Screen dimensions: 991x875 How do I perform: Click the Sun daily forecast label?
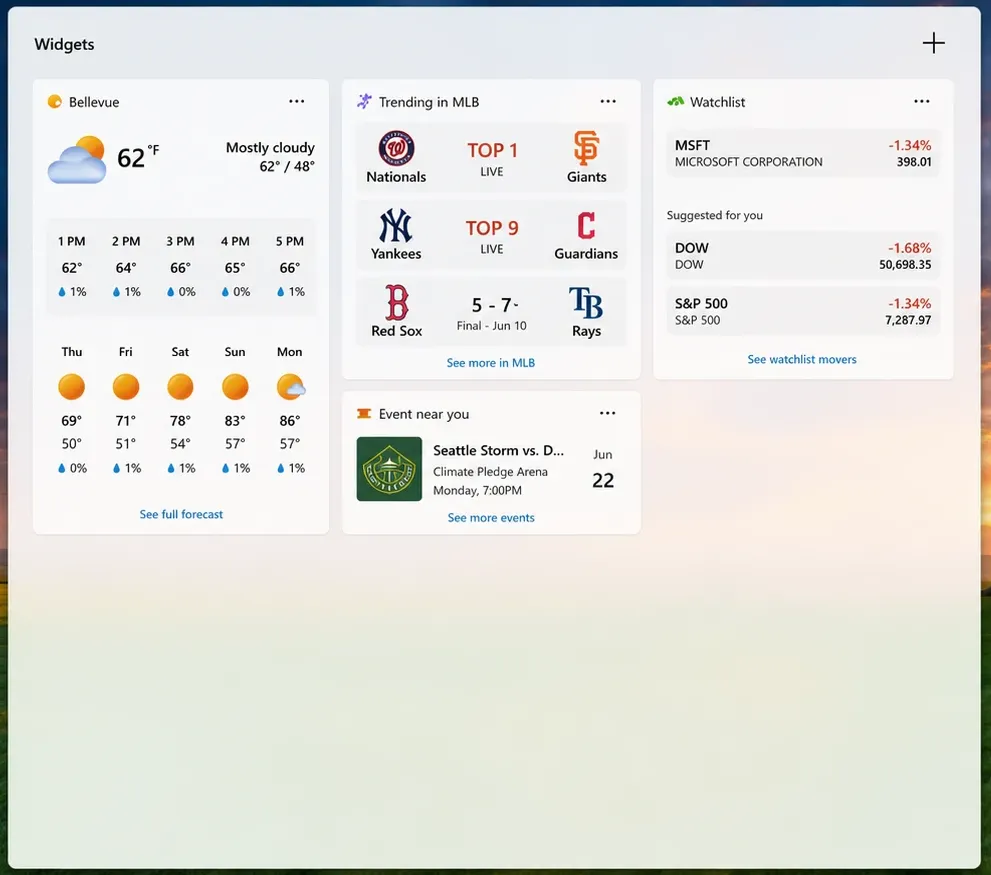[x=235, y=352]
